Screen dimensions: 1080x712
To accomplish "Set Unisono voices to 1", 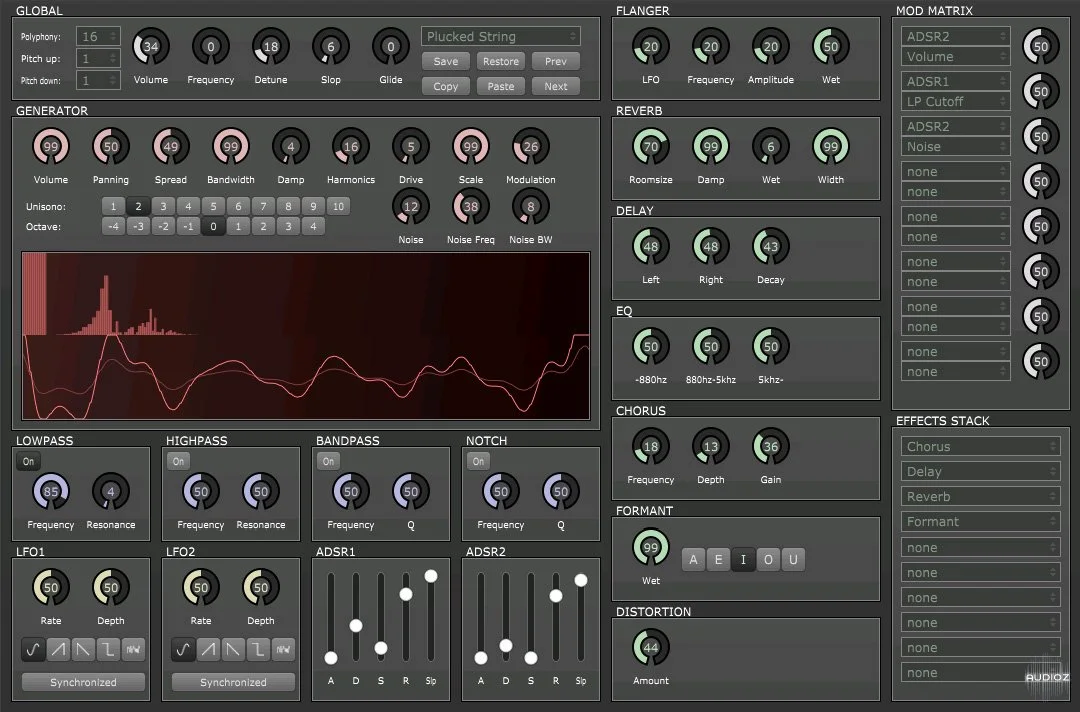I will [114, 206].
